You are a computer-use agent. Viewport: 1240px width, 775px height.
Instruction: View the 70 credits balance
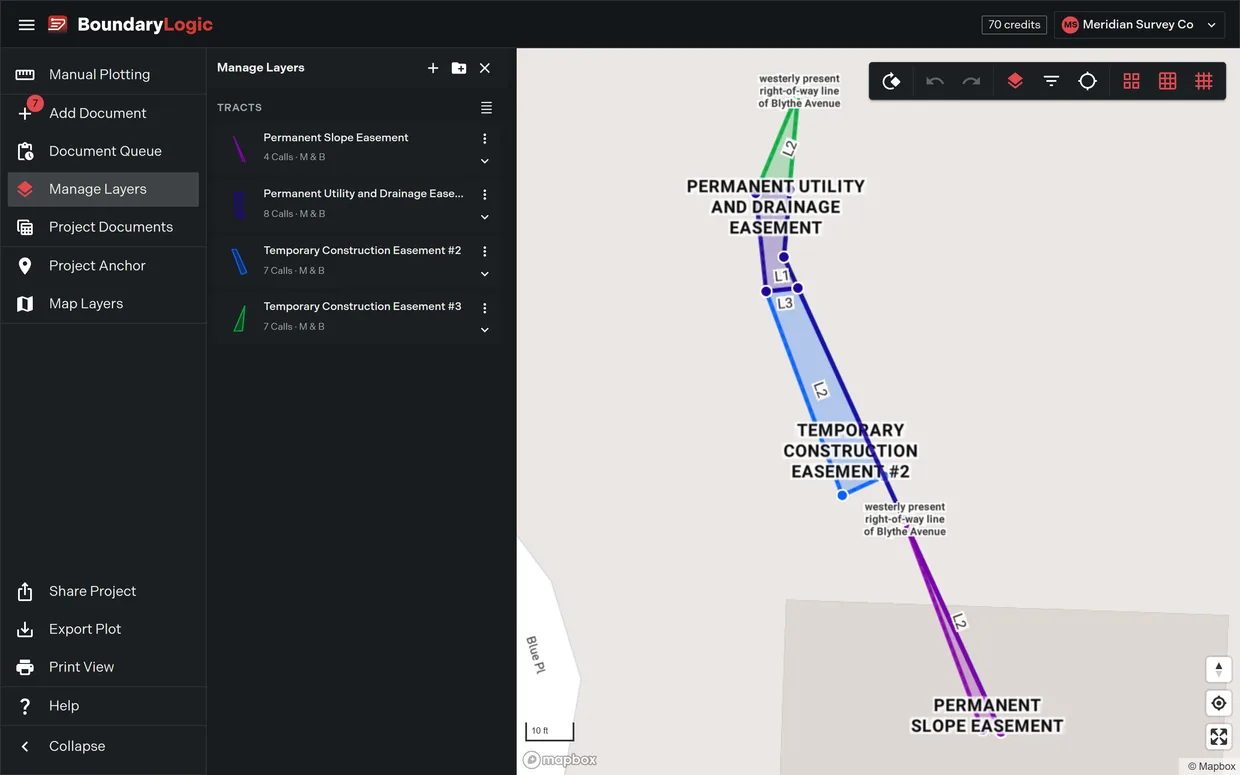click(x=1014, y=25)
